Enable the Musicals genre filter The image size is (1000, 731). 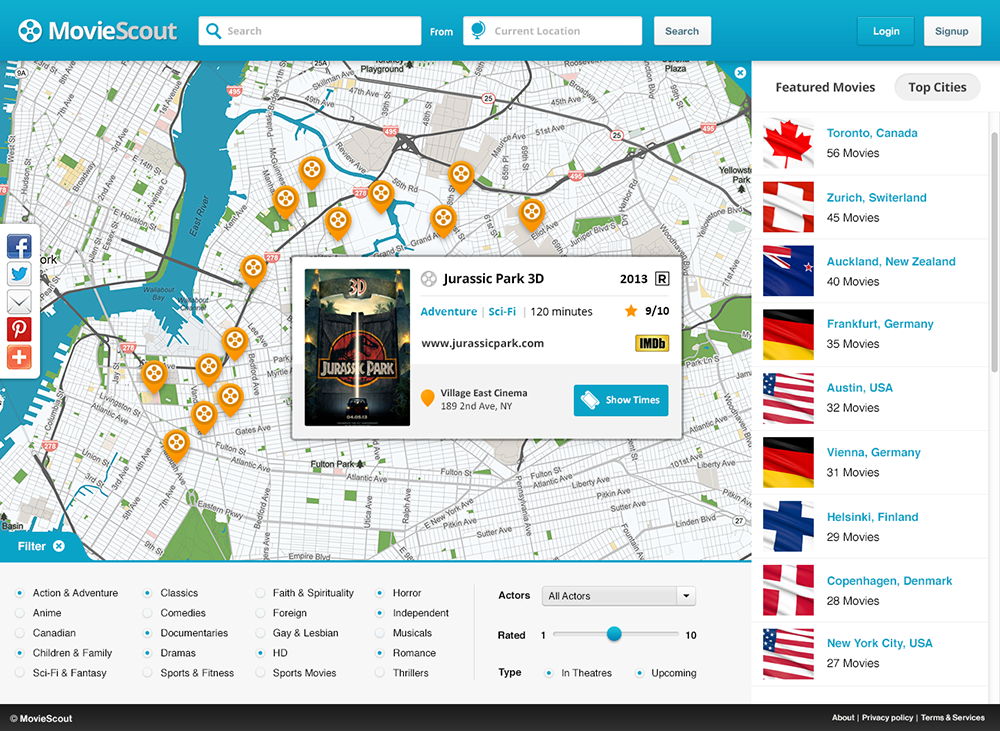(x=379, y=633)
